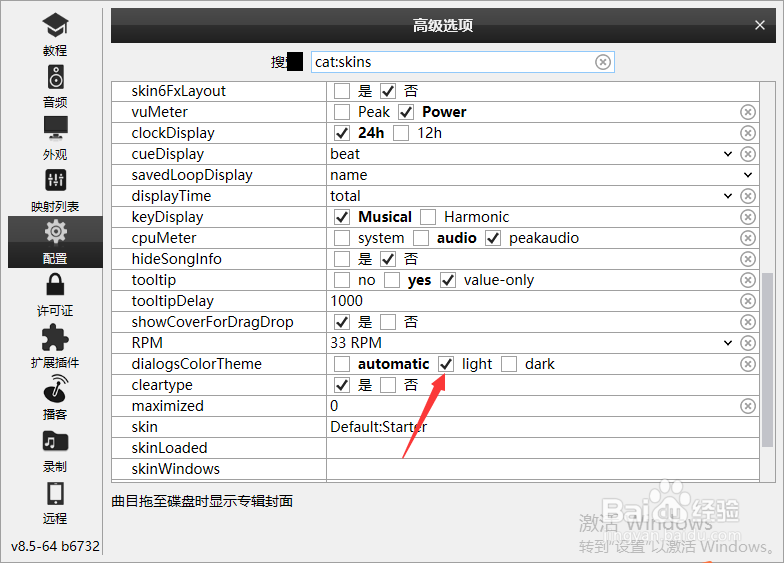Reset RPM to default
The image size is (784, 563).
(x=748, y=343)
